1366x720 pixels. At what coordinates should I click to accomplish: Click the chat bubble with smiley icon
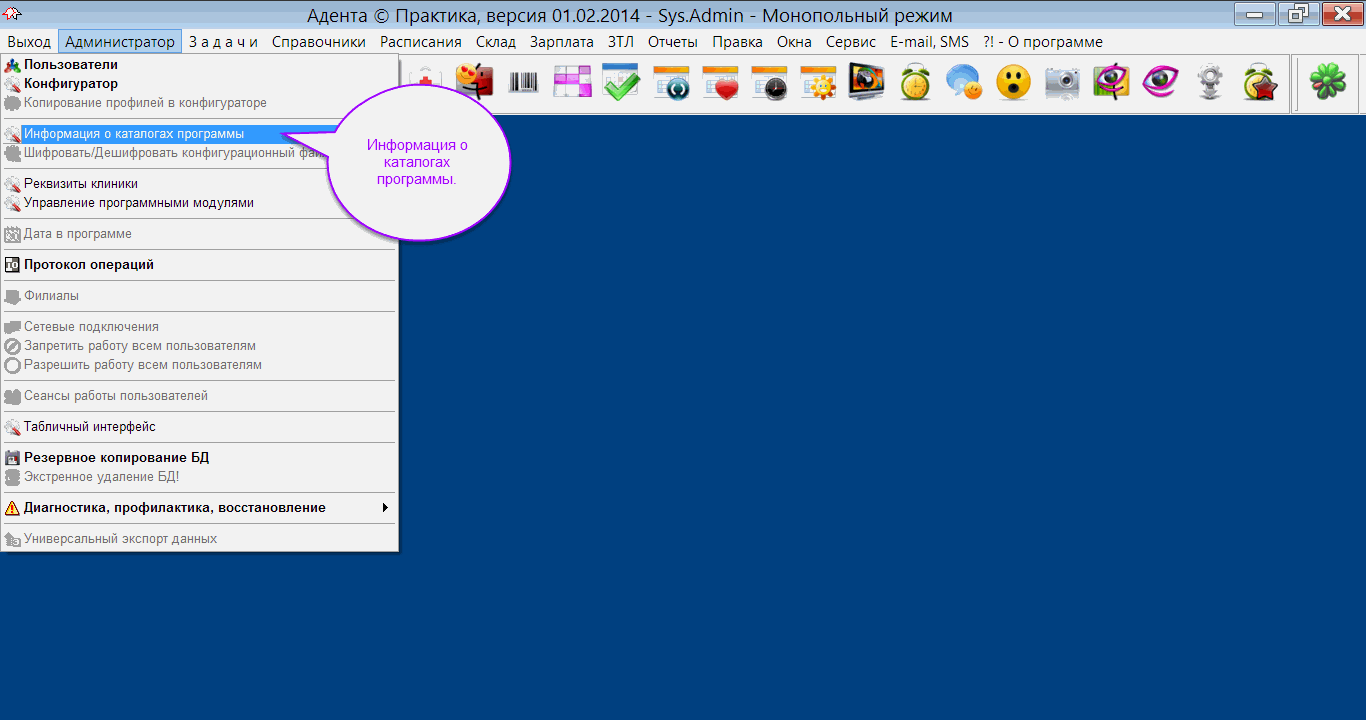(964, 83)
